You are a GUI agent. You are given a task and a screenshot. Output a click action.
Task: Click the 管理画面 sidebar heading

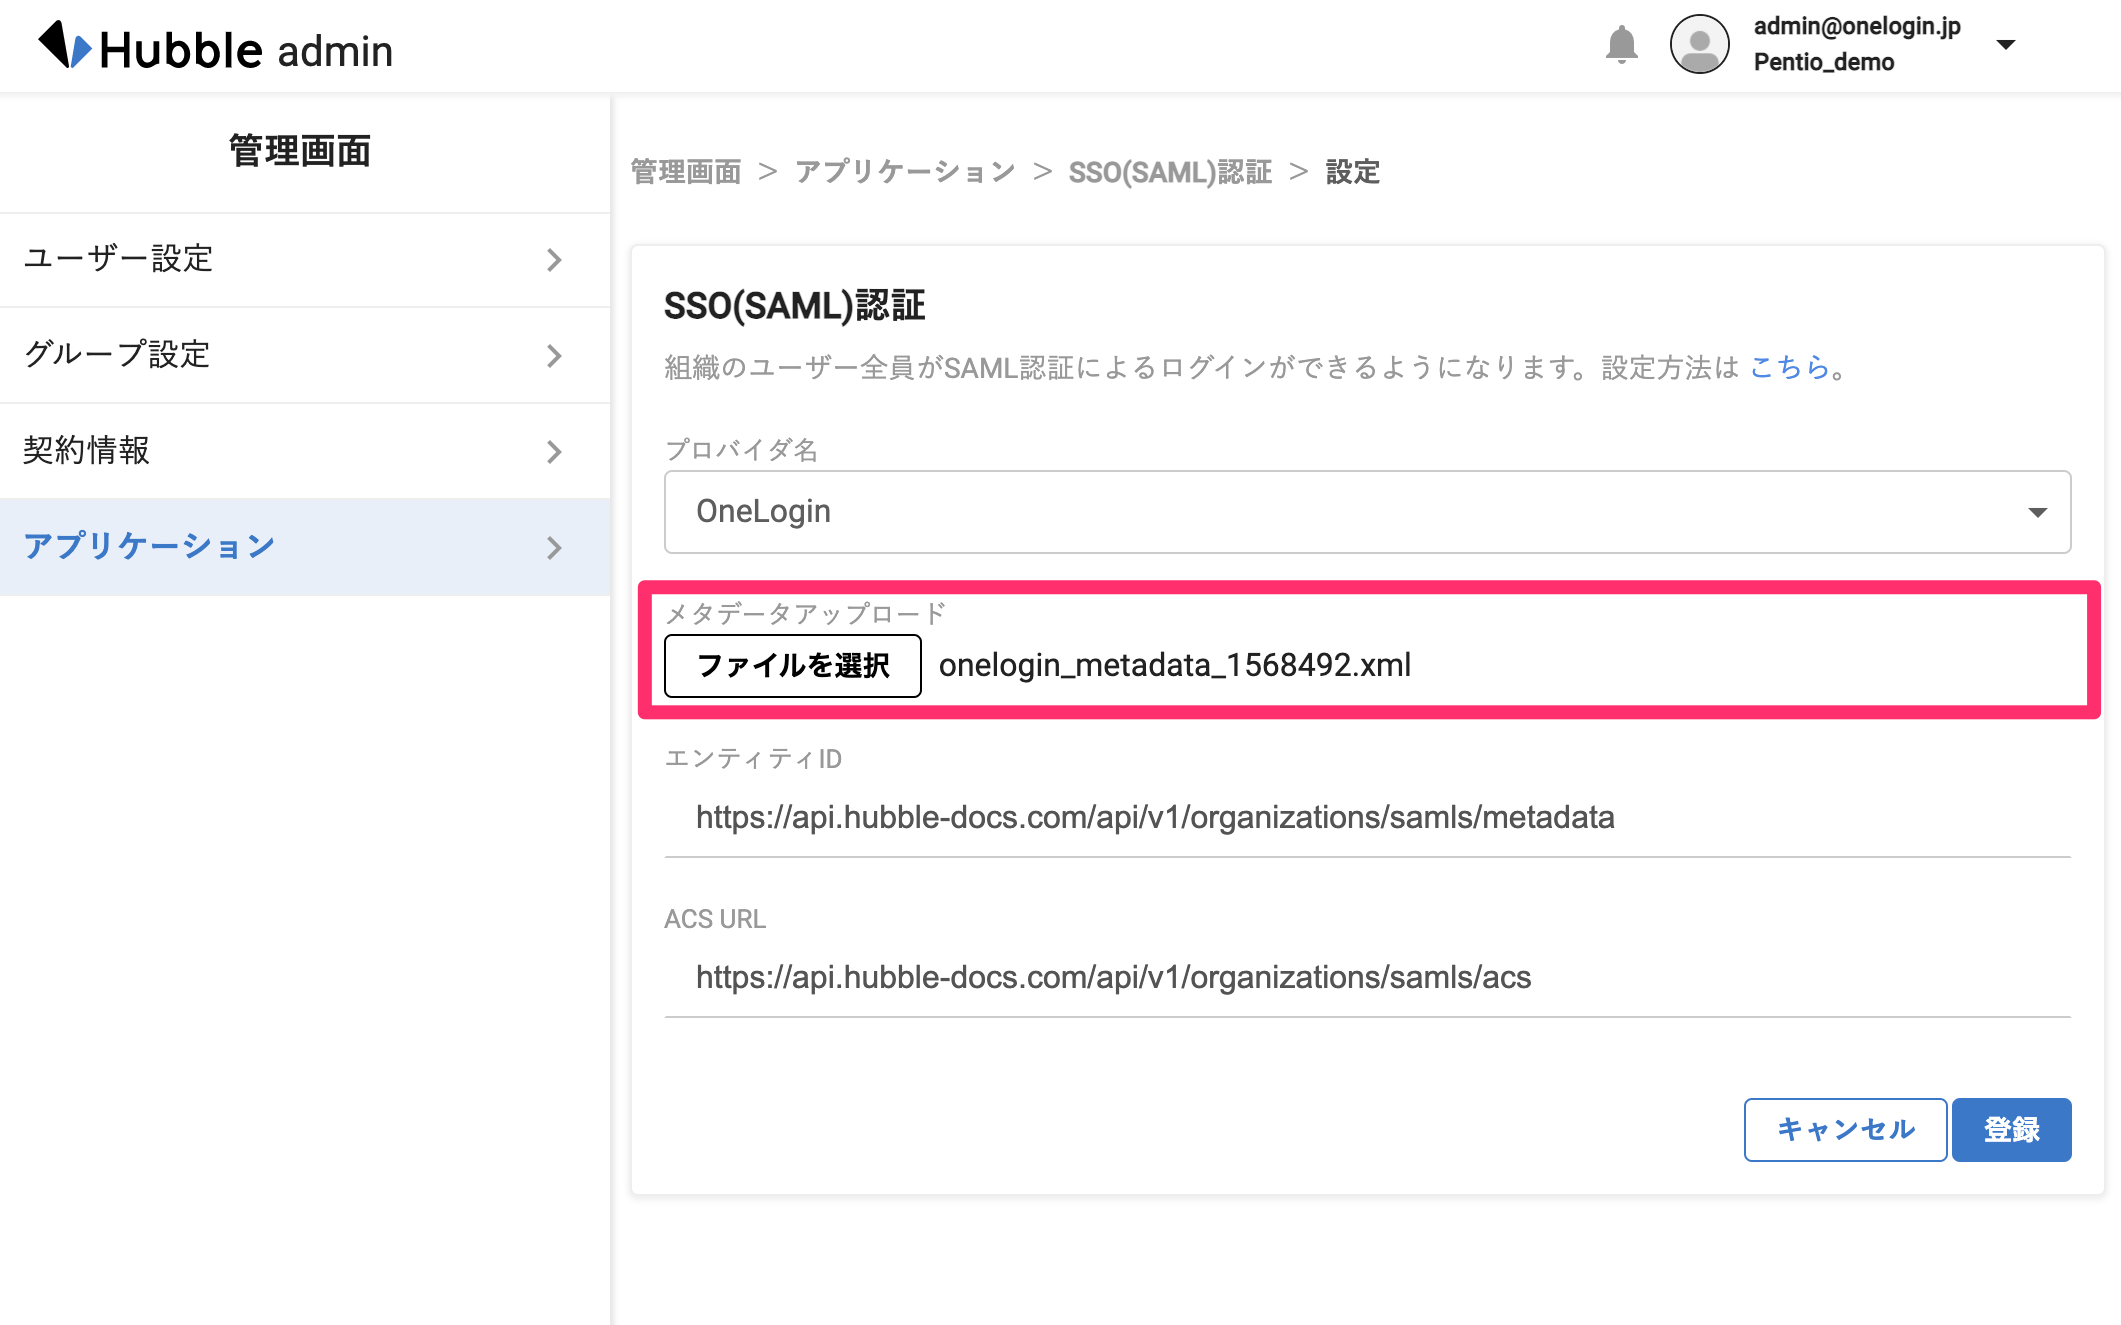[x=300, y=151]
